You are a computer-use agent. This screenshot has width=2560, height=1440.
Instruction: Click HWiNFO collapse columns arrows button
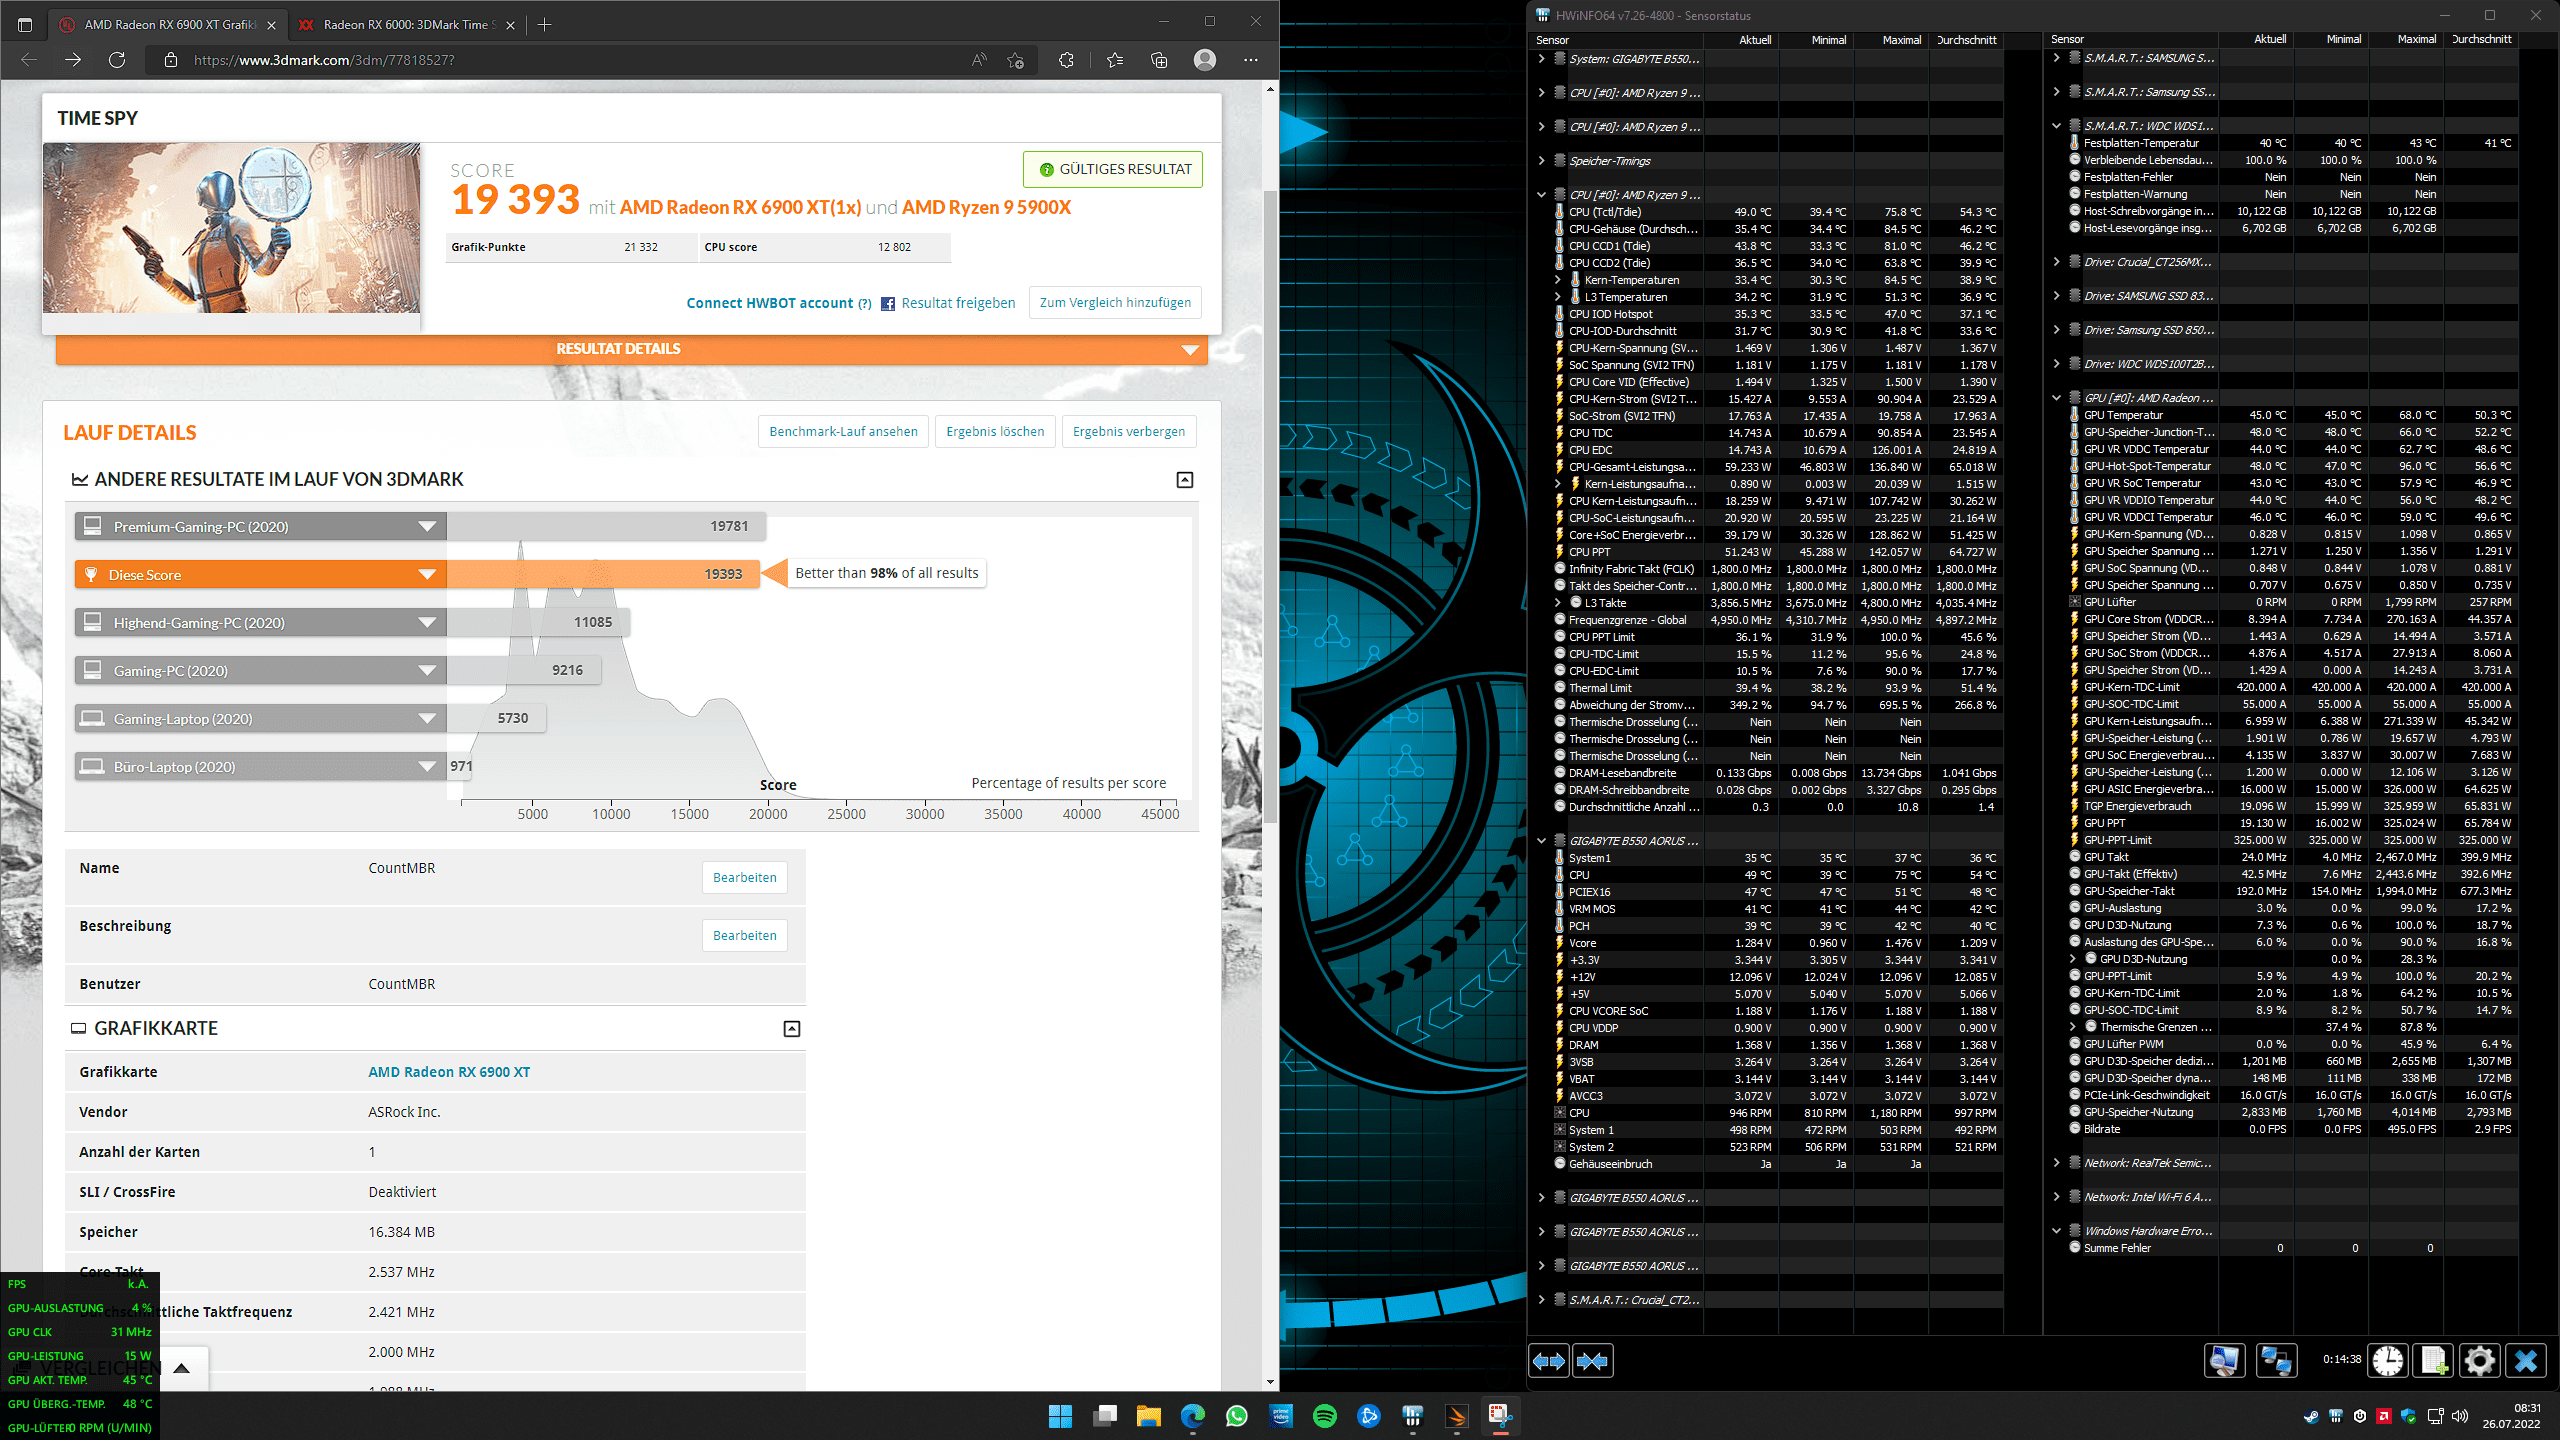pos(1592,1361)
